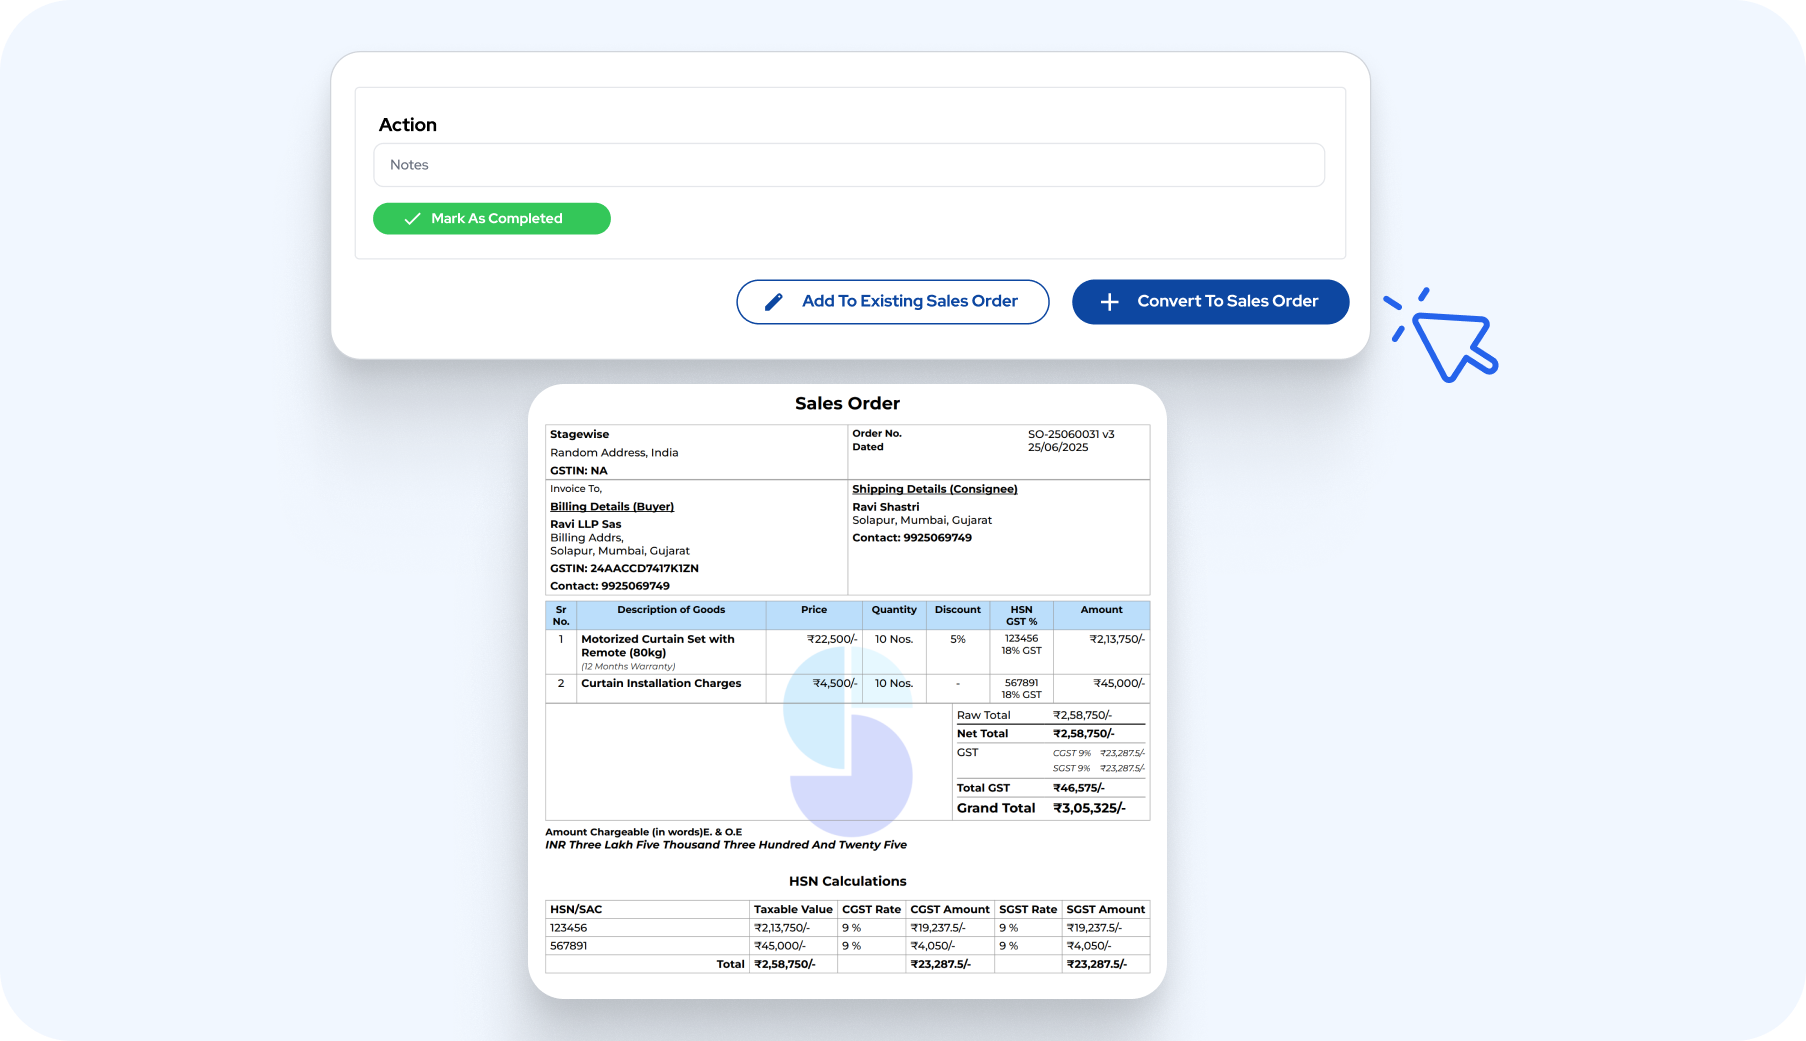Click the checkmark icon on Mark As Completed
This screenshot has height=1041, width=1806.
pos(412,219)
